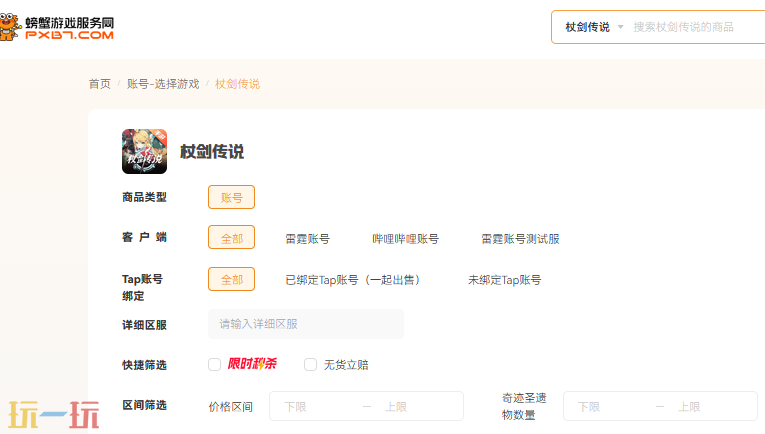
Task: Filter by 雷霆账号测试服 client
Action: pyautogui.click(x=520, y=238)
